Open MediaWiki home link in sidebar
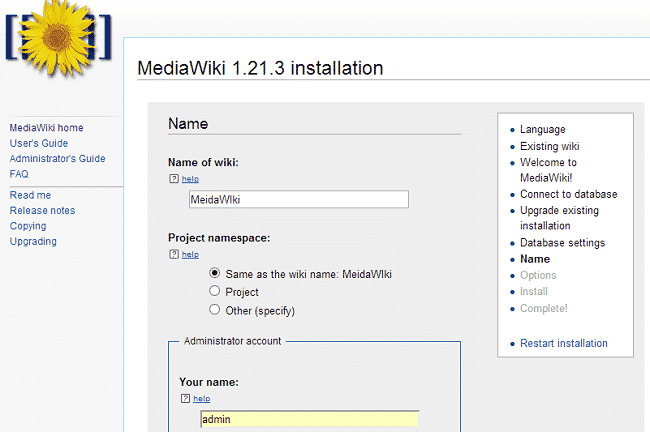 tap(46, 128)
